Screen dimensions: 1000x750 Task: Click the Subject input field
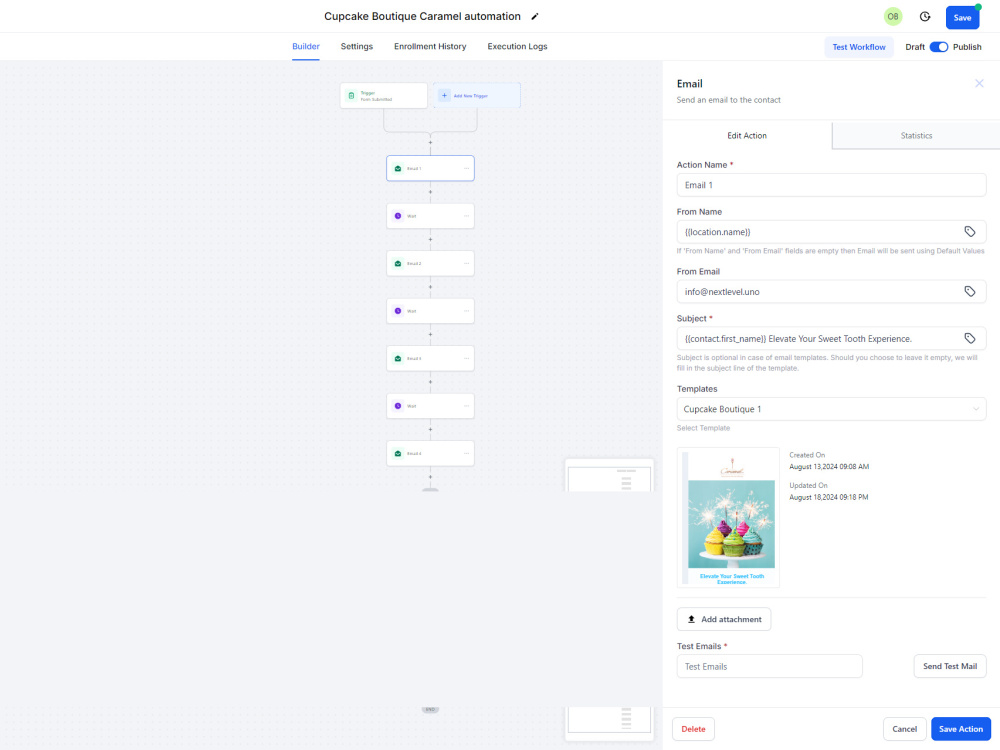tap(831, 339)
